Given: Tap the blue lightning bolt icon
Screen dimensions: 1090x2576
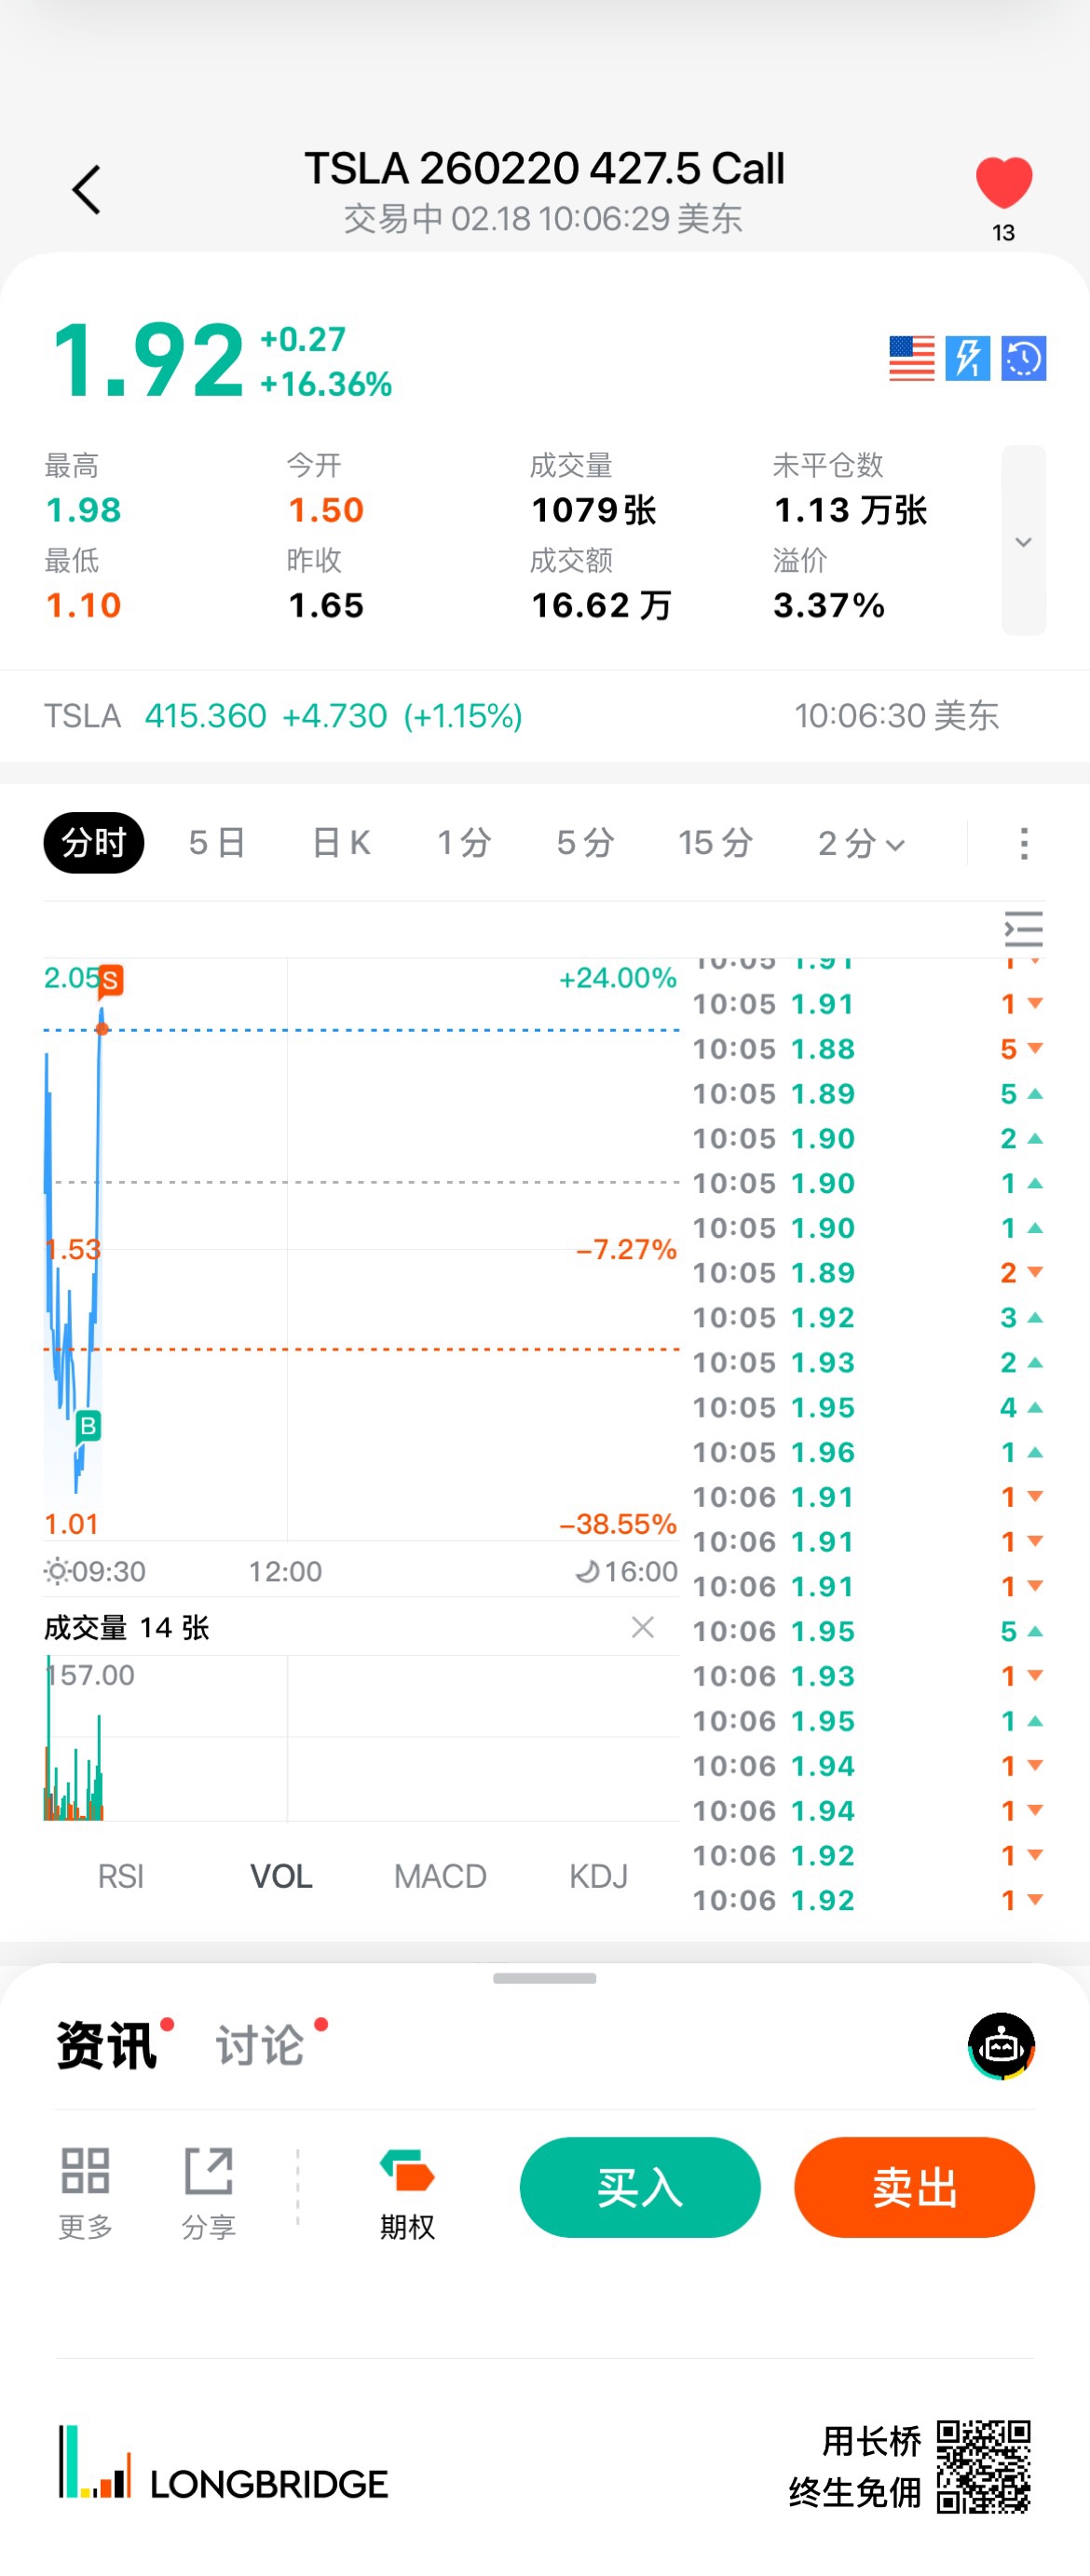Looking at the screenshot, I should pos(967,358).
